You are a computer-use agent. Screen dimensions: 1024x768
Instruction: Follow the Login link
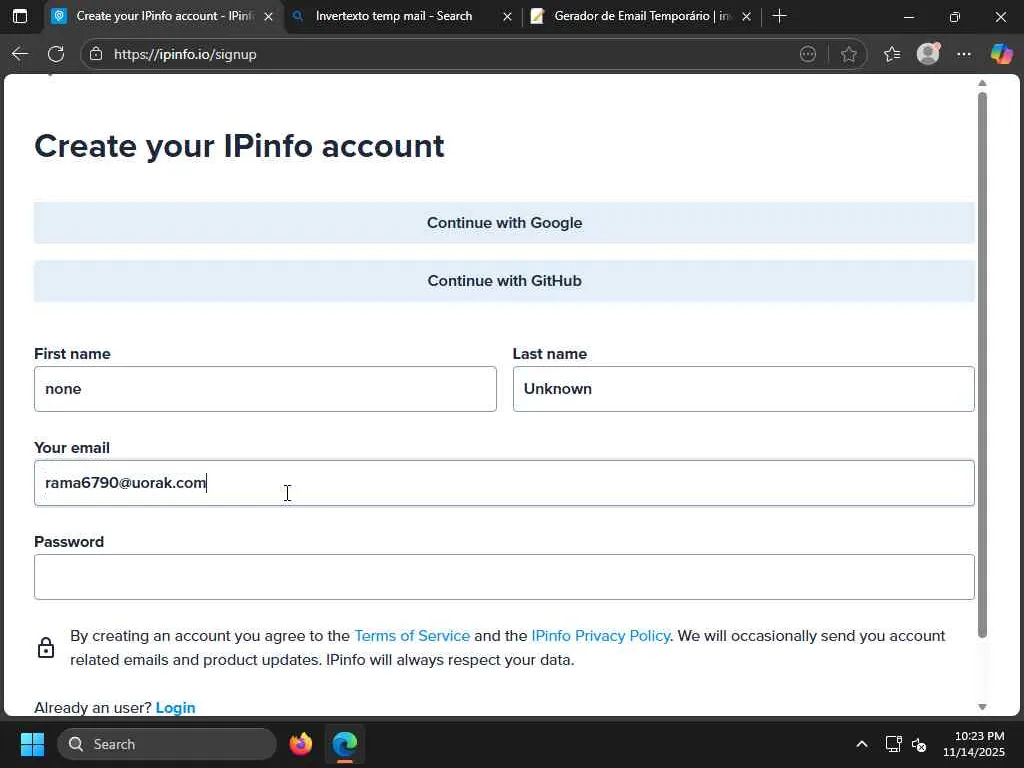pos(175,708)
